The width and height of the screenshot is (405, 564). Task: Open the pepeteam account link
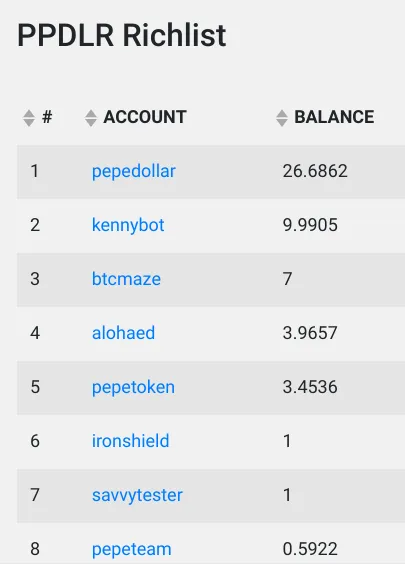[x=132, y=549]
